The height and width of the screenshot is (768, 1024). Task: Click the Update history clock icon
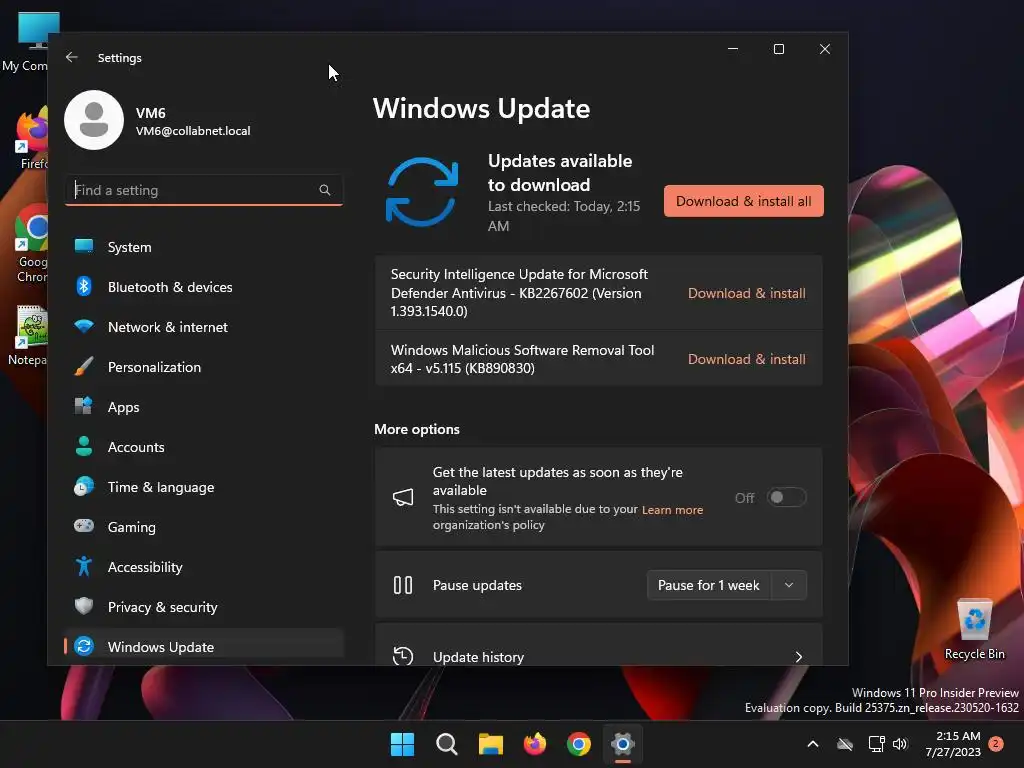(403, 656)
